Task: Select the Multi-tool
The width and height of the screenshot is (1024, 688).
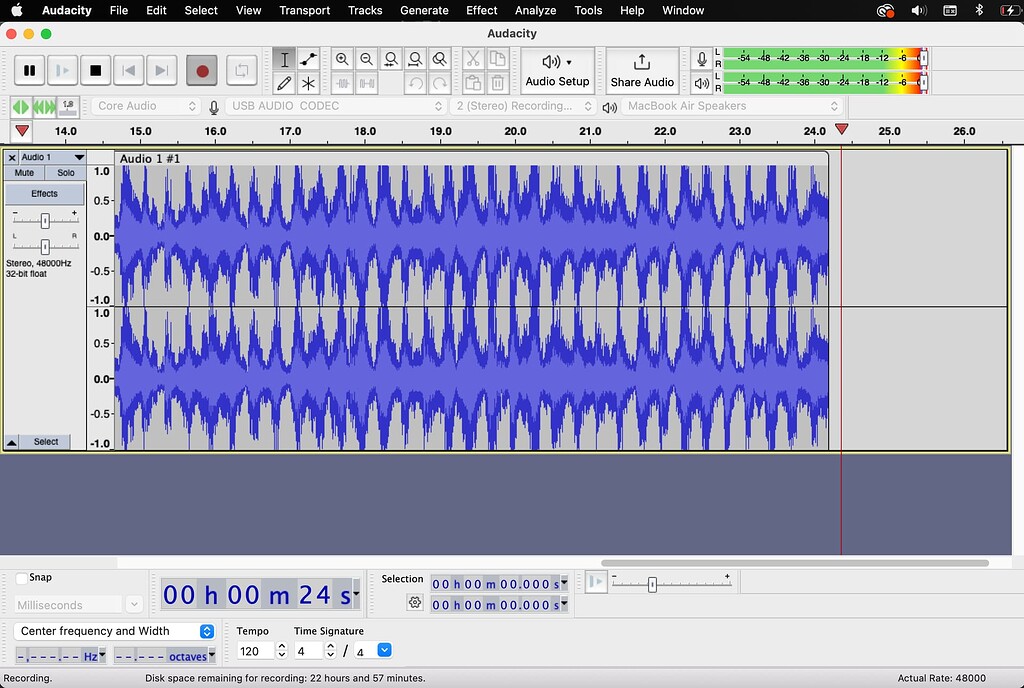Action: click(308, 82)
